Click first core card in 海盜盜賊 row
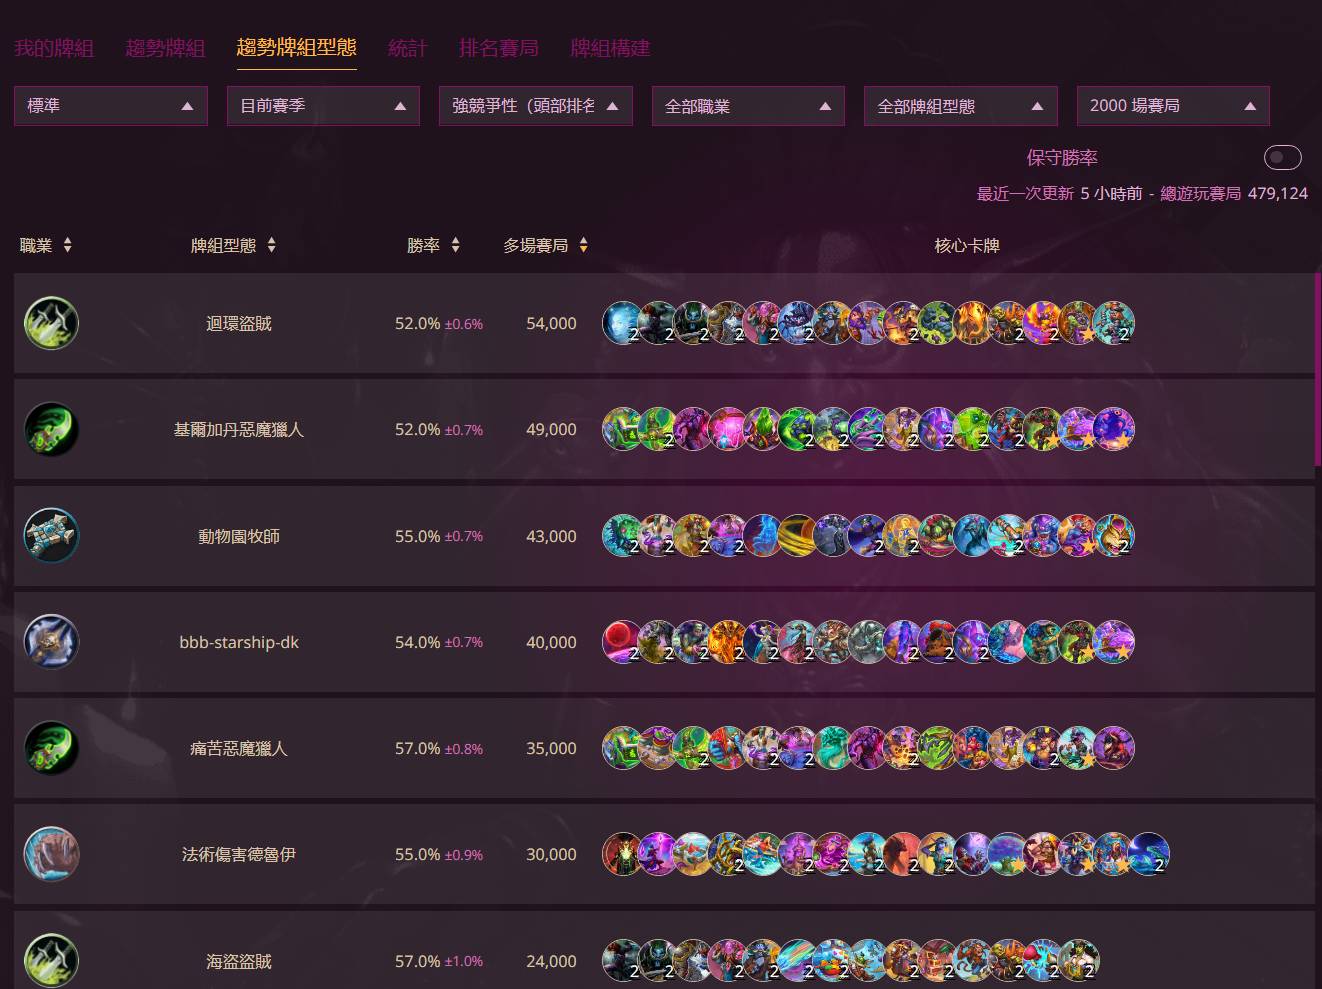Image resolution: width=1322 pixels, height=989 pixels. coord(622,960)
